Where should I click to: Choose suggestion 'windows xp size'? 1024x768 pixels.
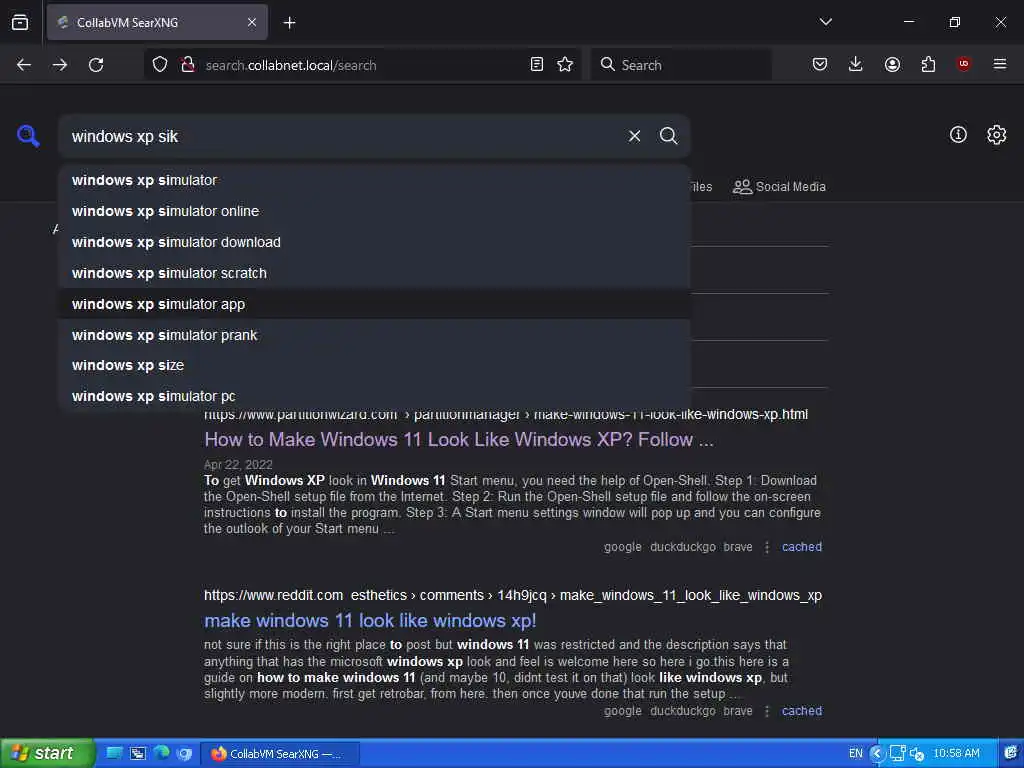point(375,365)
